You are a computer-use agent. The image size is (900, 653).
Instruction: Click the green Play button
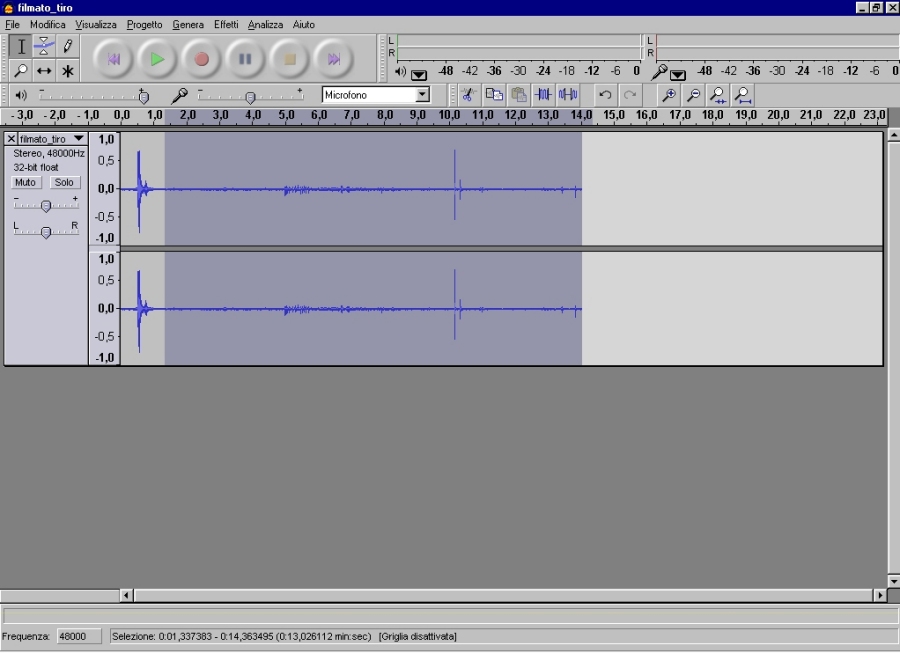[157, 59]
